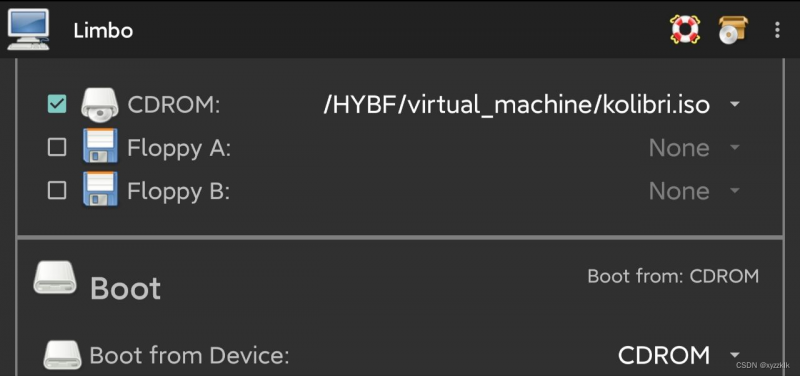Click the package disc install icon
The height and width of the screenshot is (376, 800).
click(733, 30)
